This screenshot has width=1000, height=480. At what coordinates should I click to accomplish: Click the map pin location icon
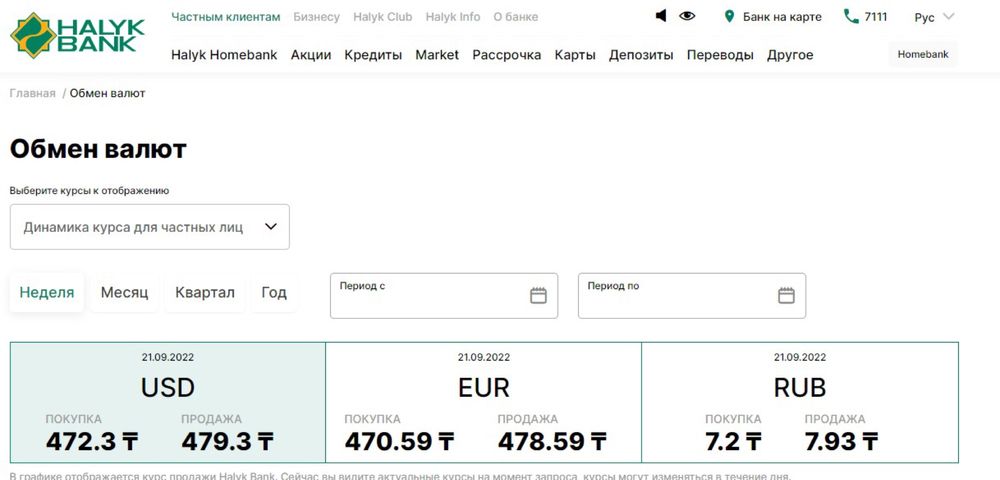(x=730, y=17)
